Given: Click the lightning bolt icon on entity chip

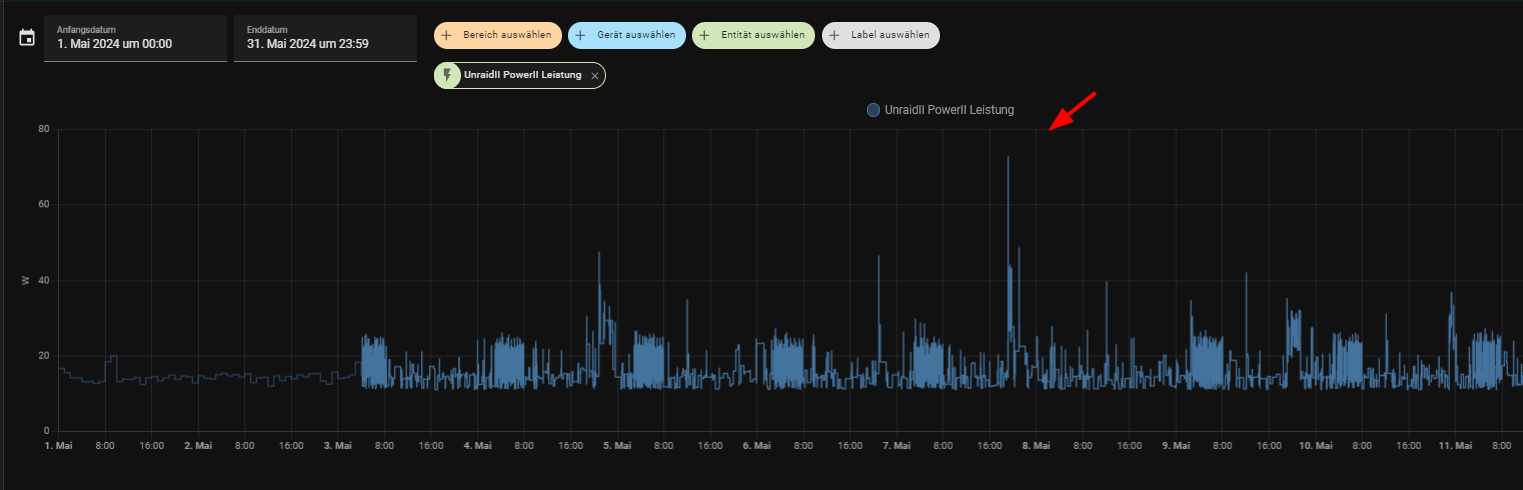Looking at the screenshot, I should click(x=447, y=75).
